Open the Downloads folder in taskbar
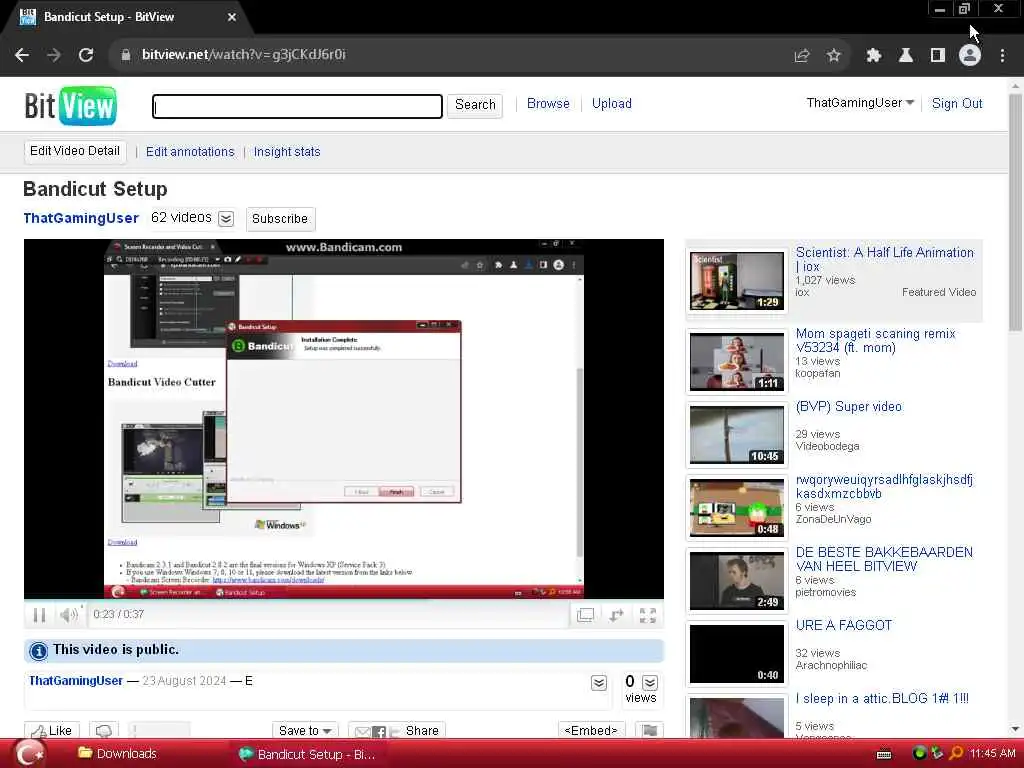 click(x=118, y=754)
